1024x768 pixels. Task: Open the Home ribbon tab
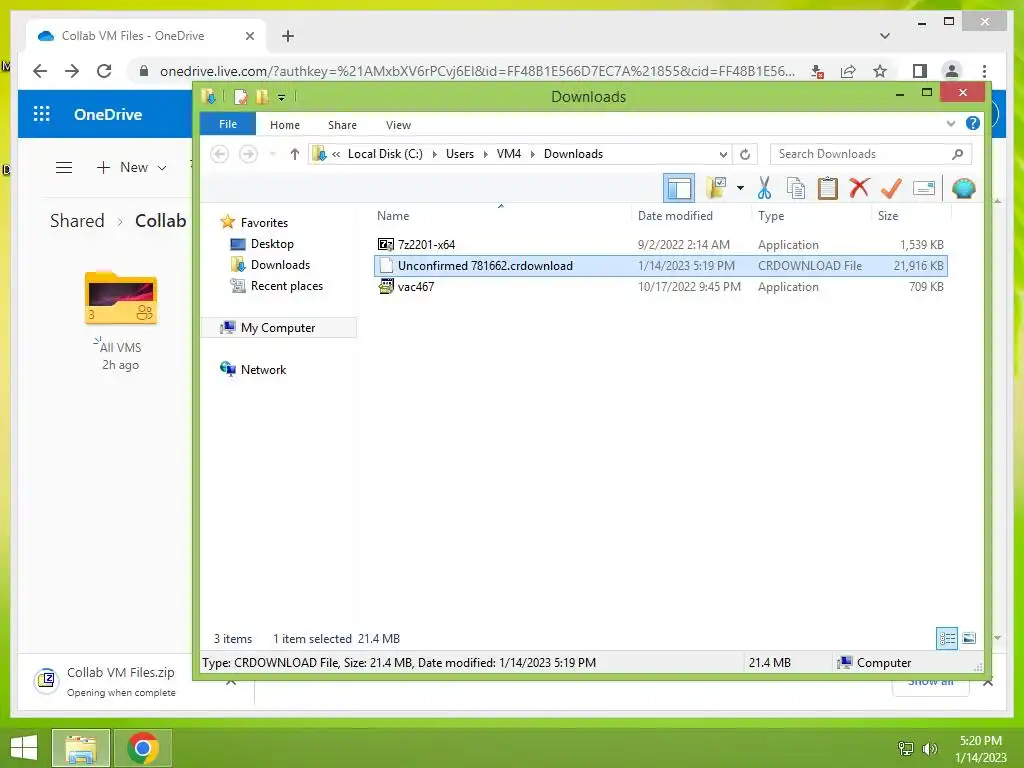point(285,125)
